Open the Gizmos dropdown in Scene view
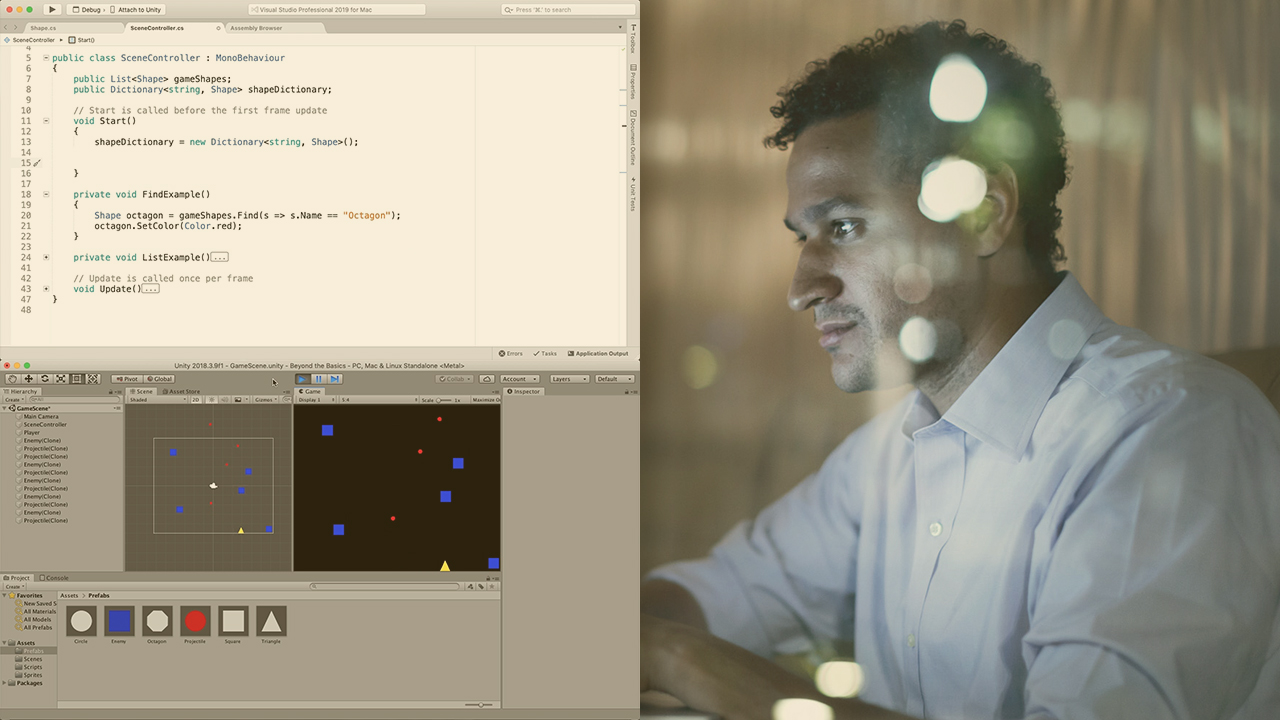 pos(266,399)
